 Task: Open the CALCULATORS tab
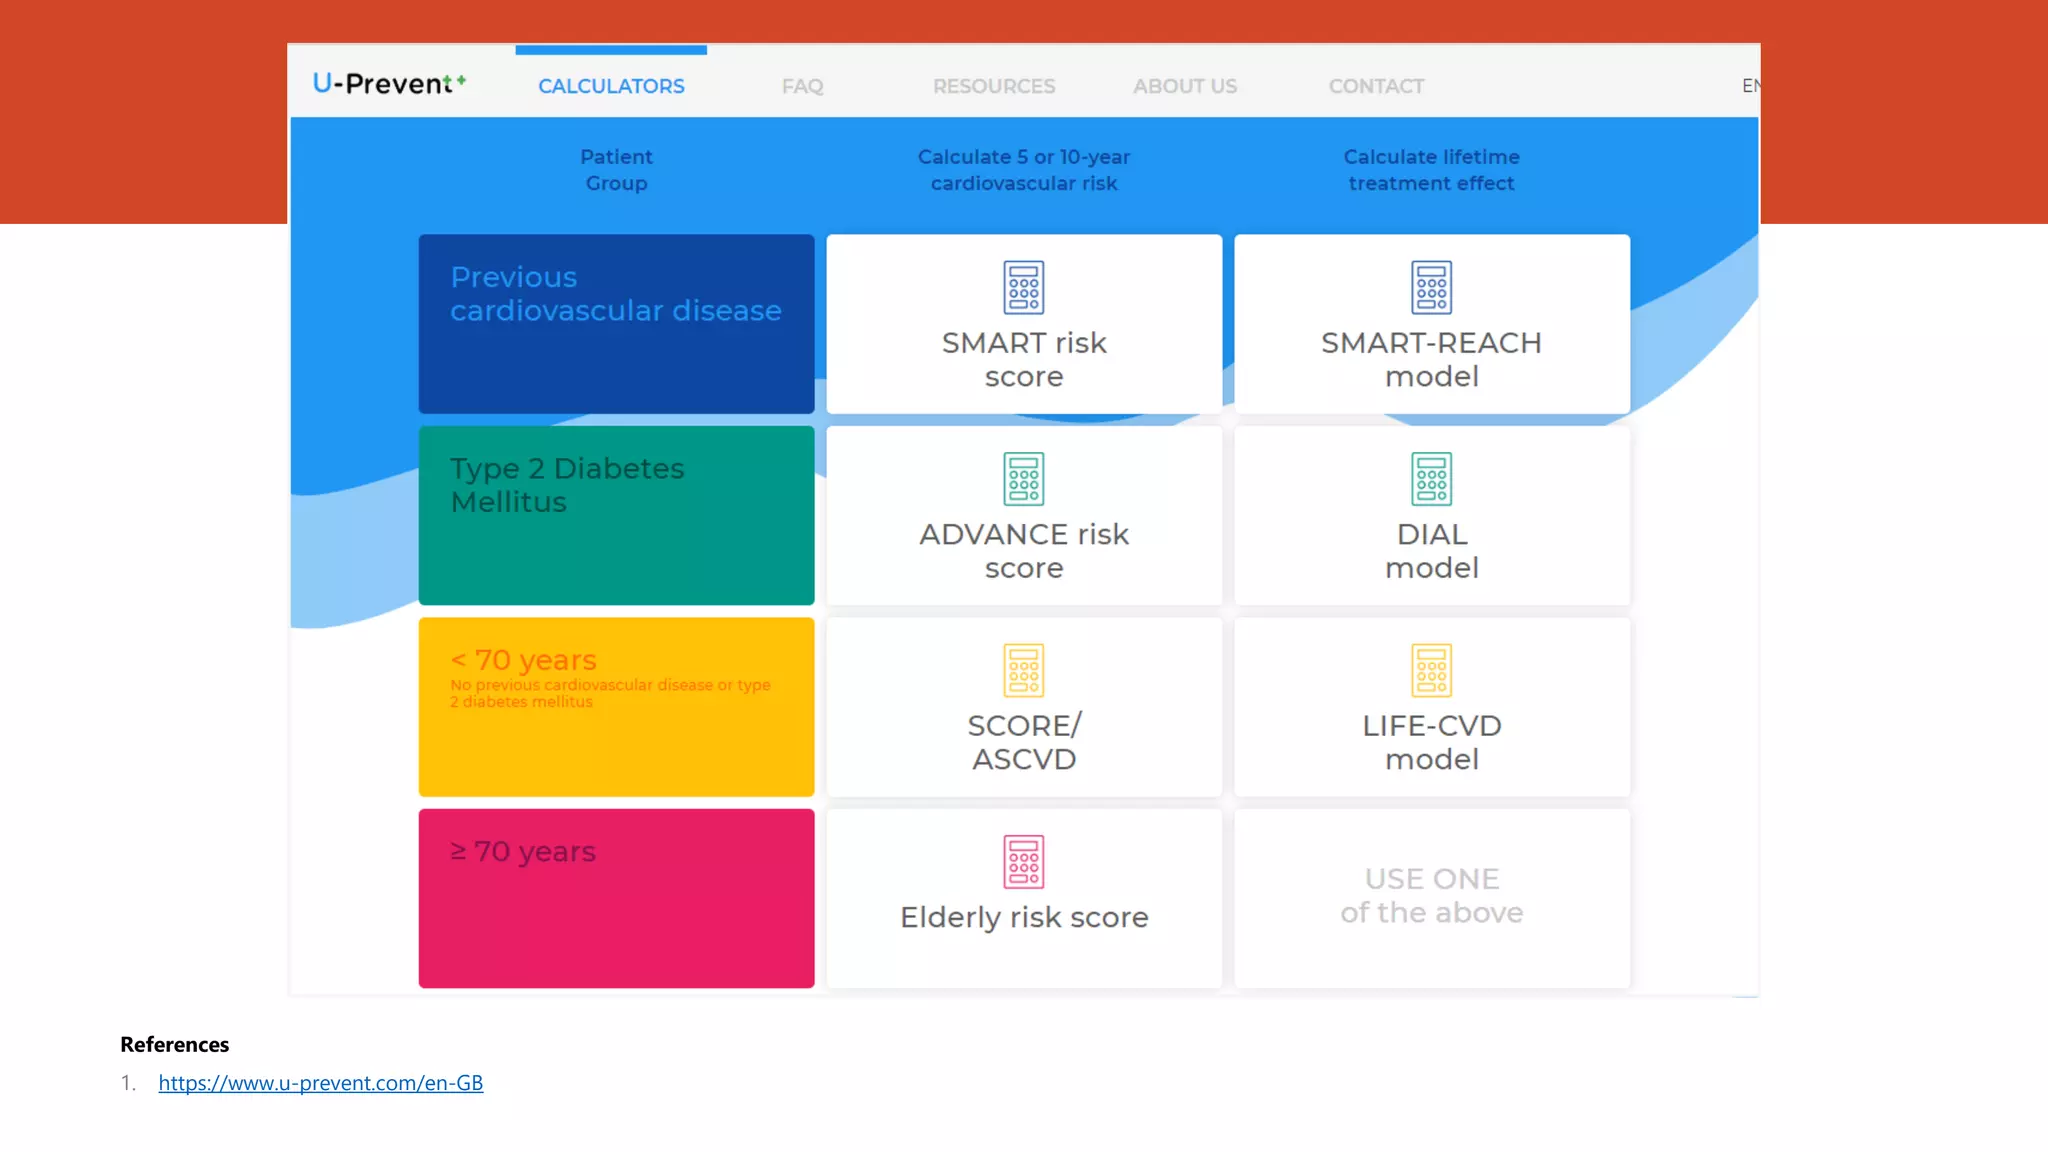(611, 86)
